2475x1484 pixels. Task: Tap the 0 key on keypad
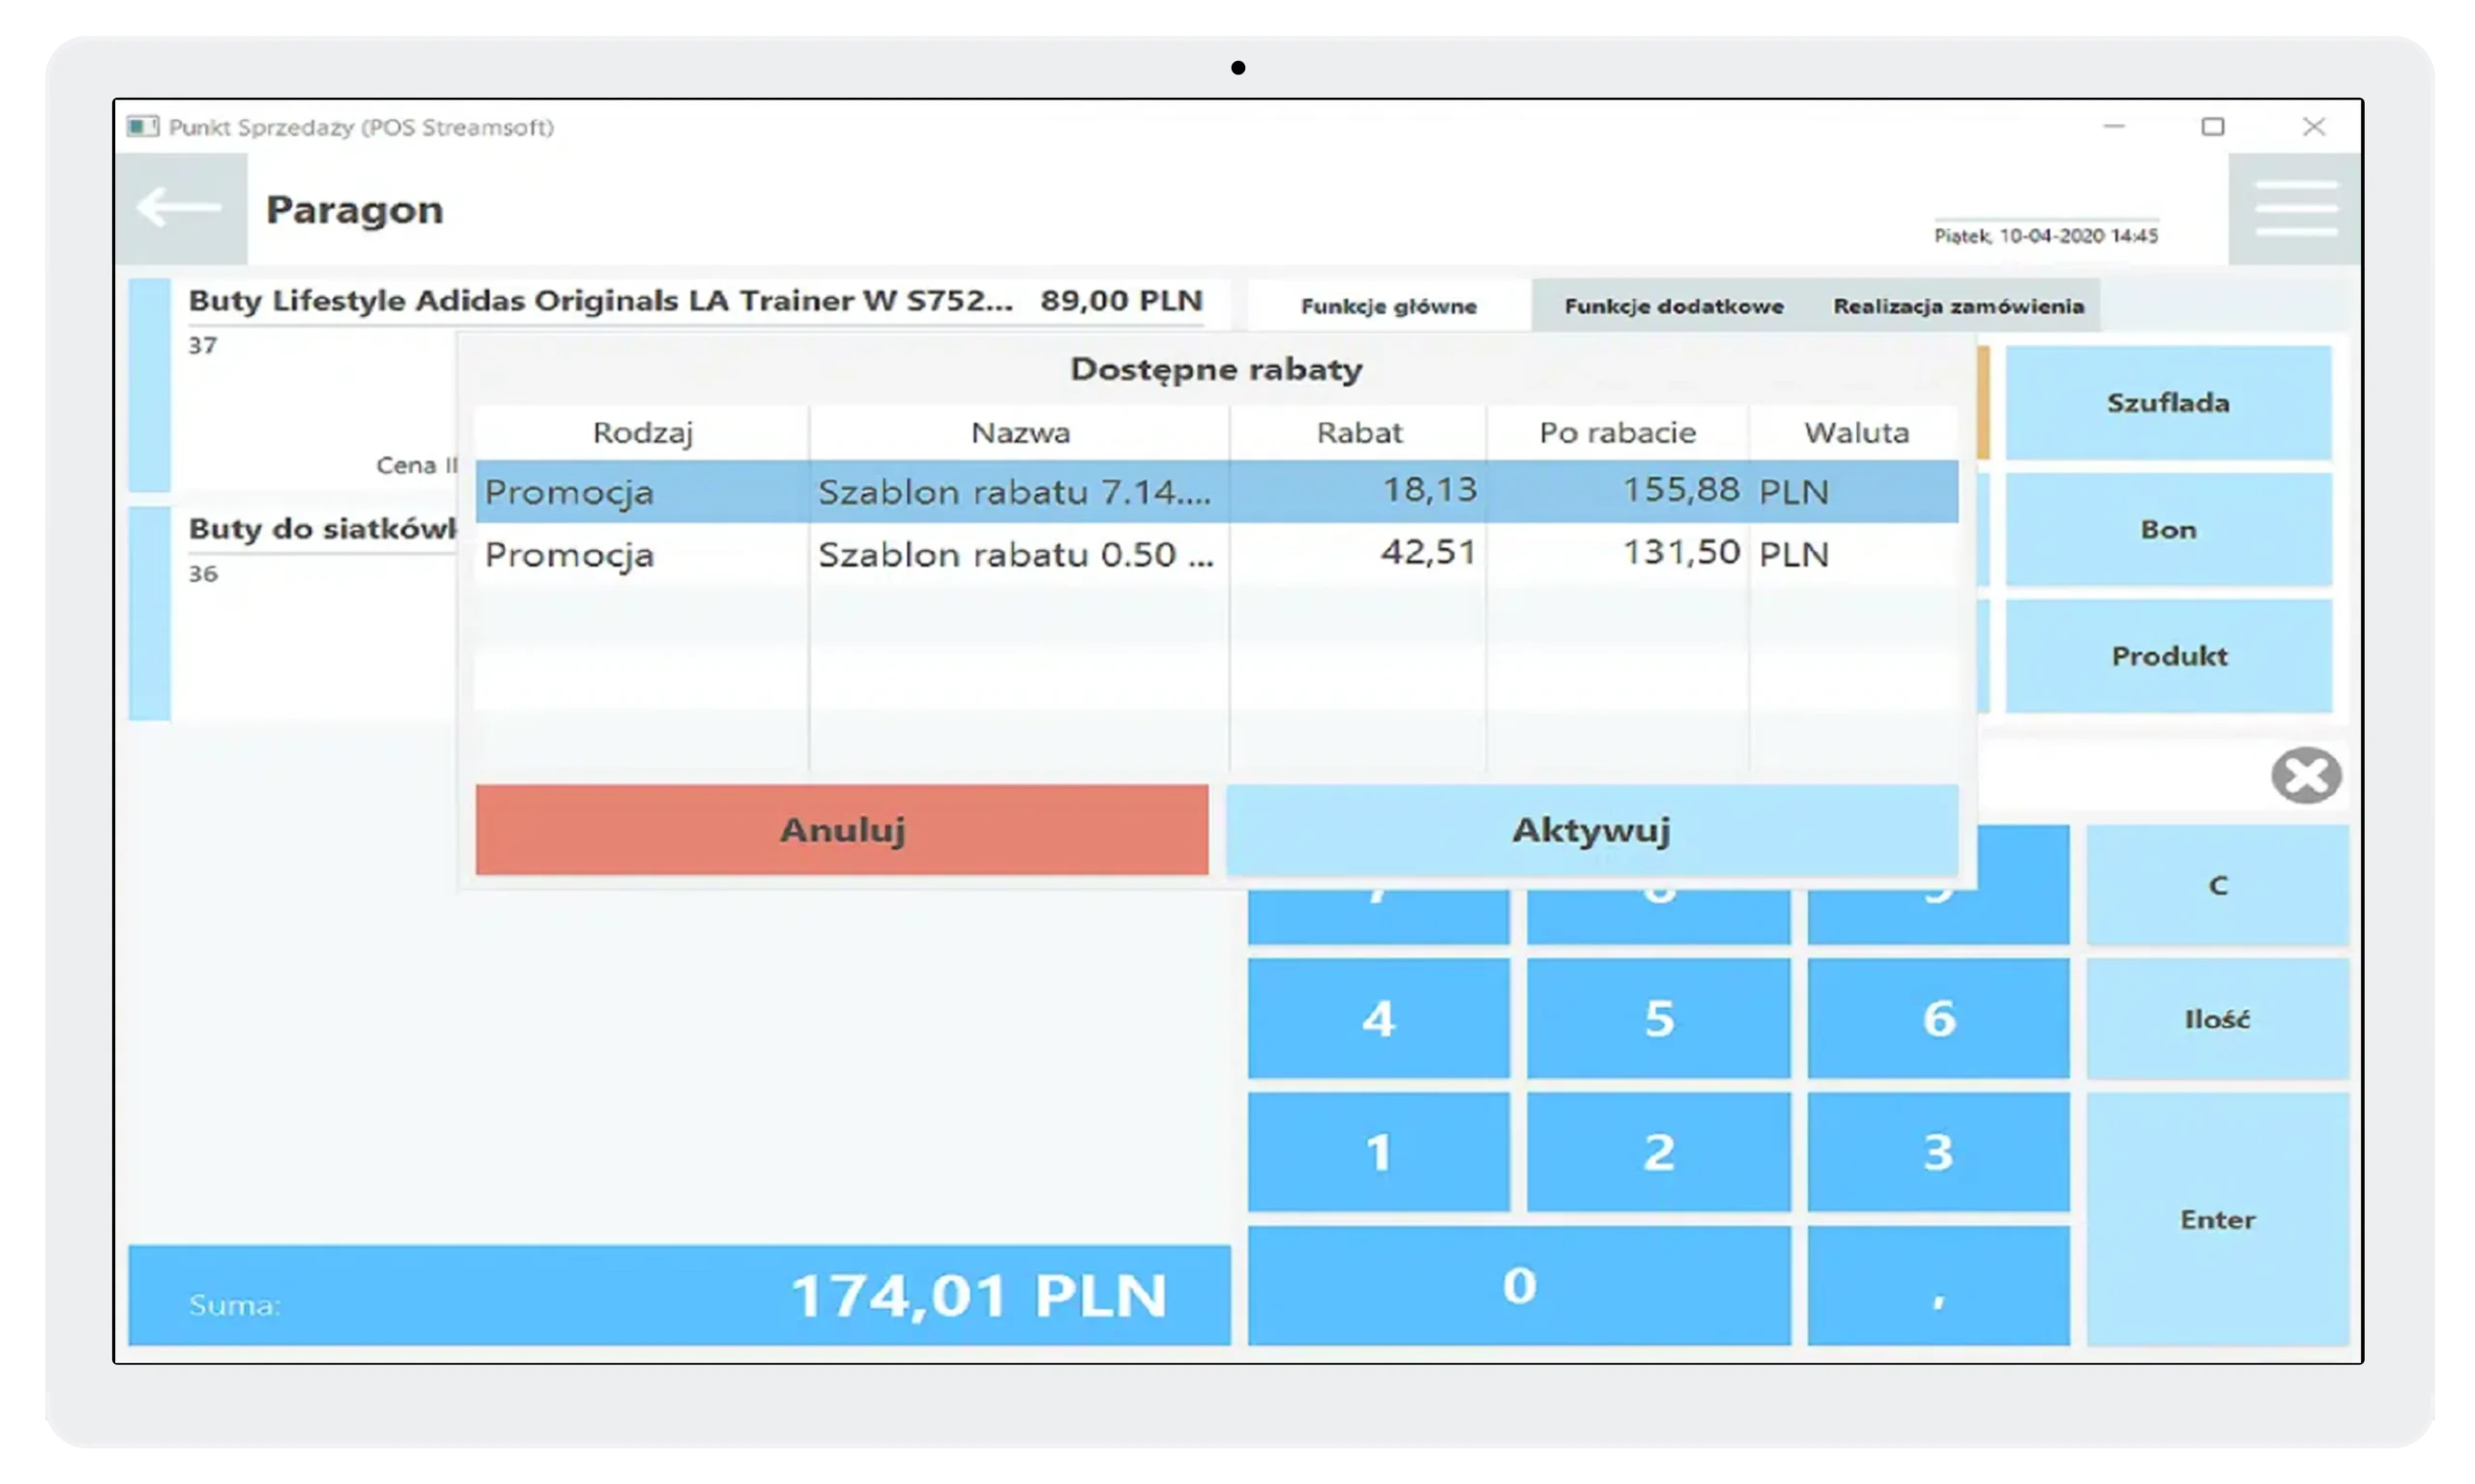[1518, 1285]
